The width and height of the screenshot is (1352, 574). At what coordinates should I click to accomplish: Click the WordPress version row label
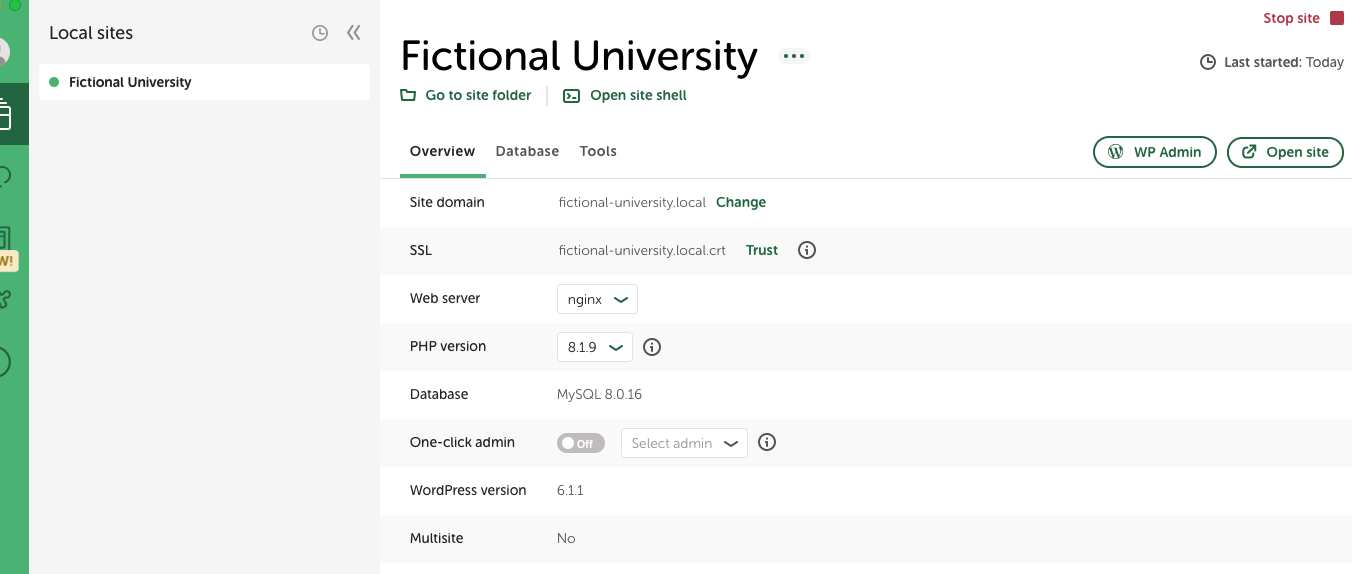[x=468, y=490]
